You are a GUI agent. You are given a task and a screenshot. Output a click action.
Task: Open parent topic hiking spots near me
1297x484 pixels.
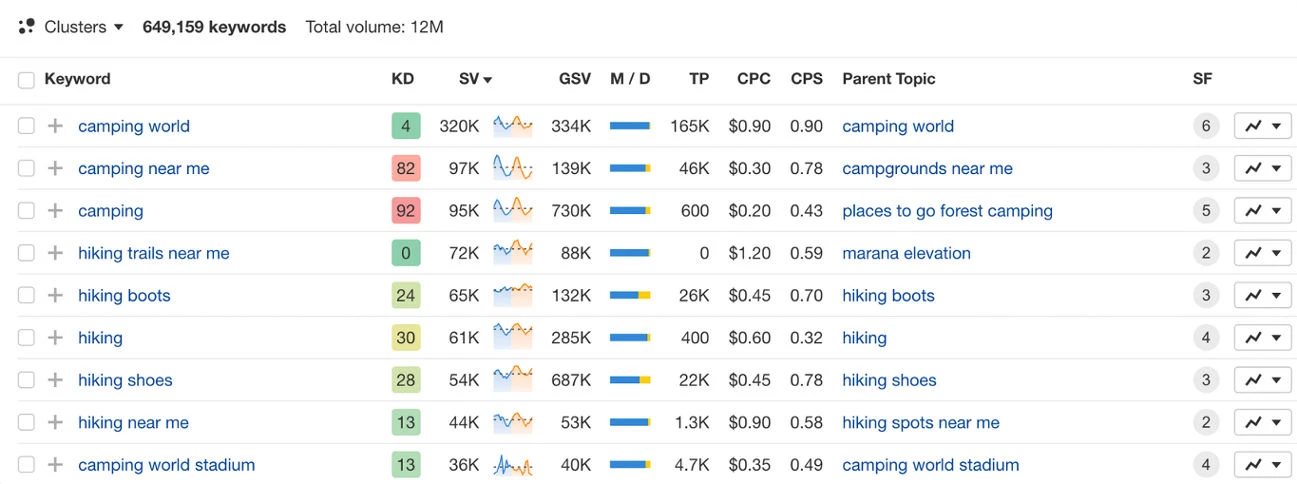[x=921, y=422]
